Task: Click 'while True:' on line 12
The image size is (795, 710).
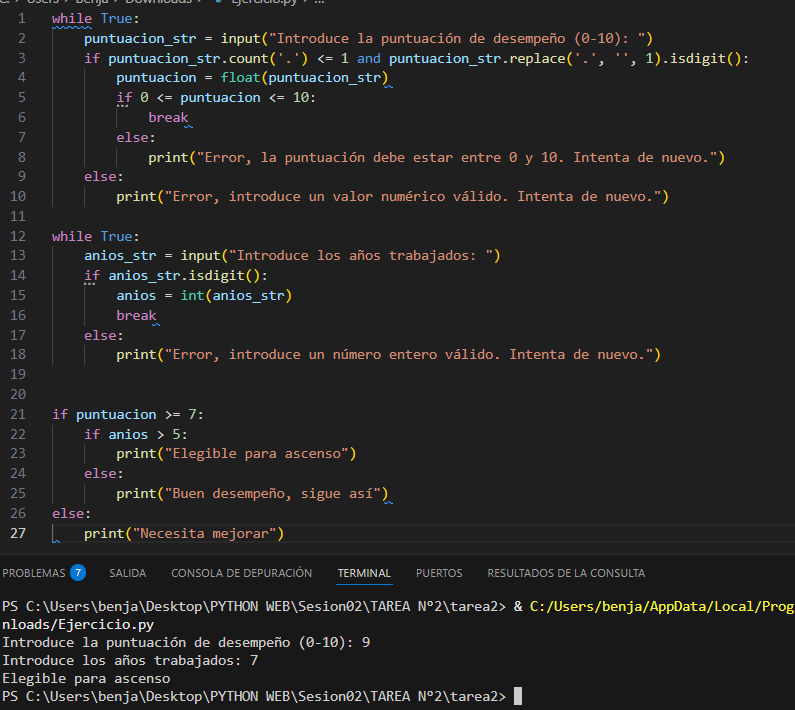Action: pos(95,236)
